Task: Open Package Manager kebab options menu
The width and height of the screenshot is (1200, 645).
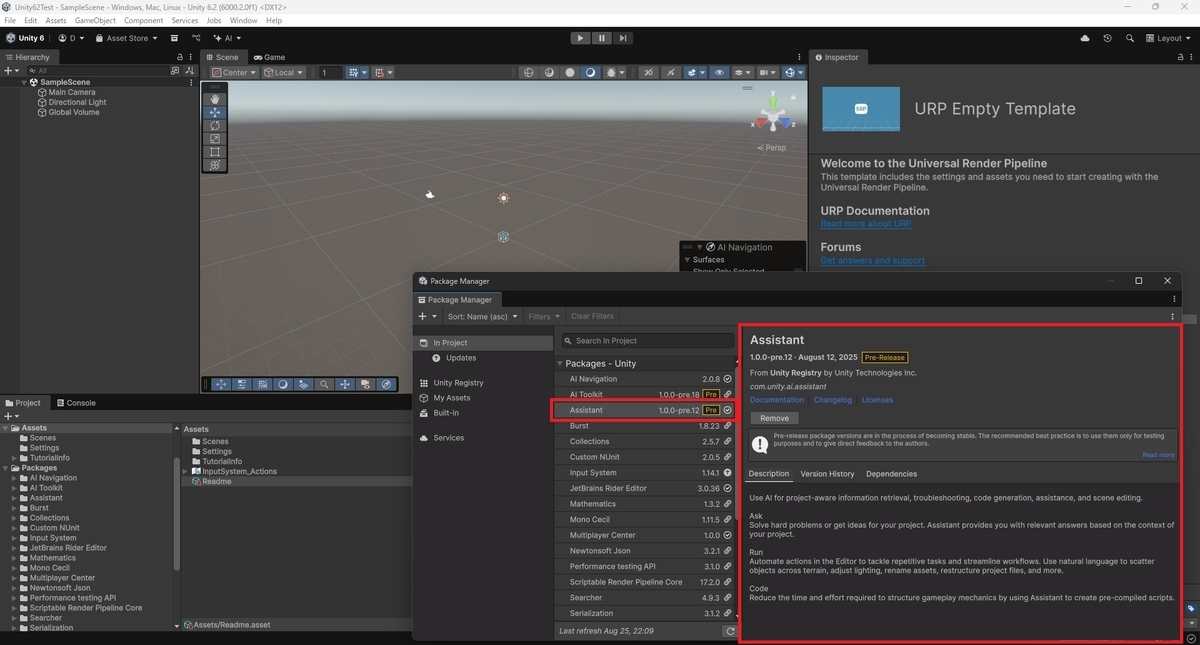Action: tap(1172, 316)
